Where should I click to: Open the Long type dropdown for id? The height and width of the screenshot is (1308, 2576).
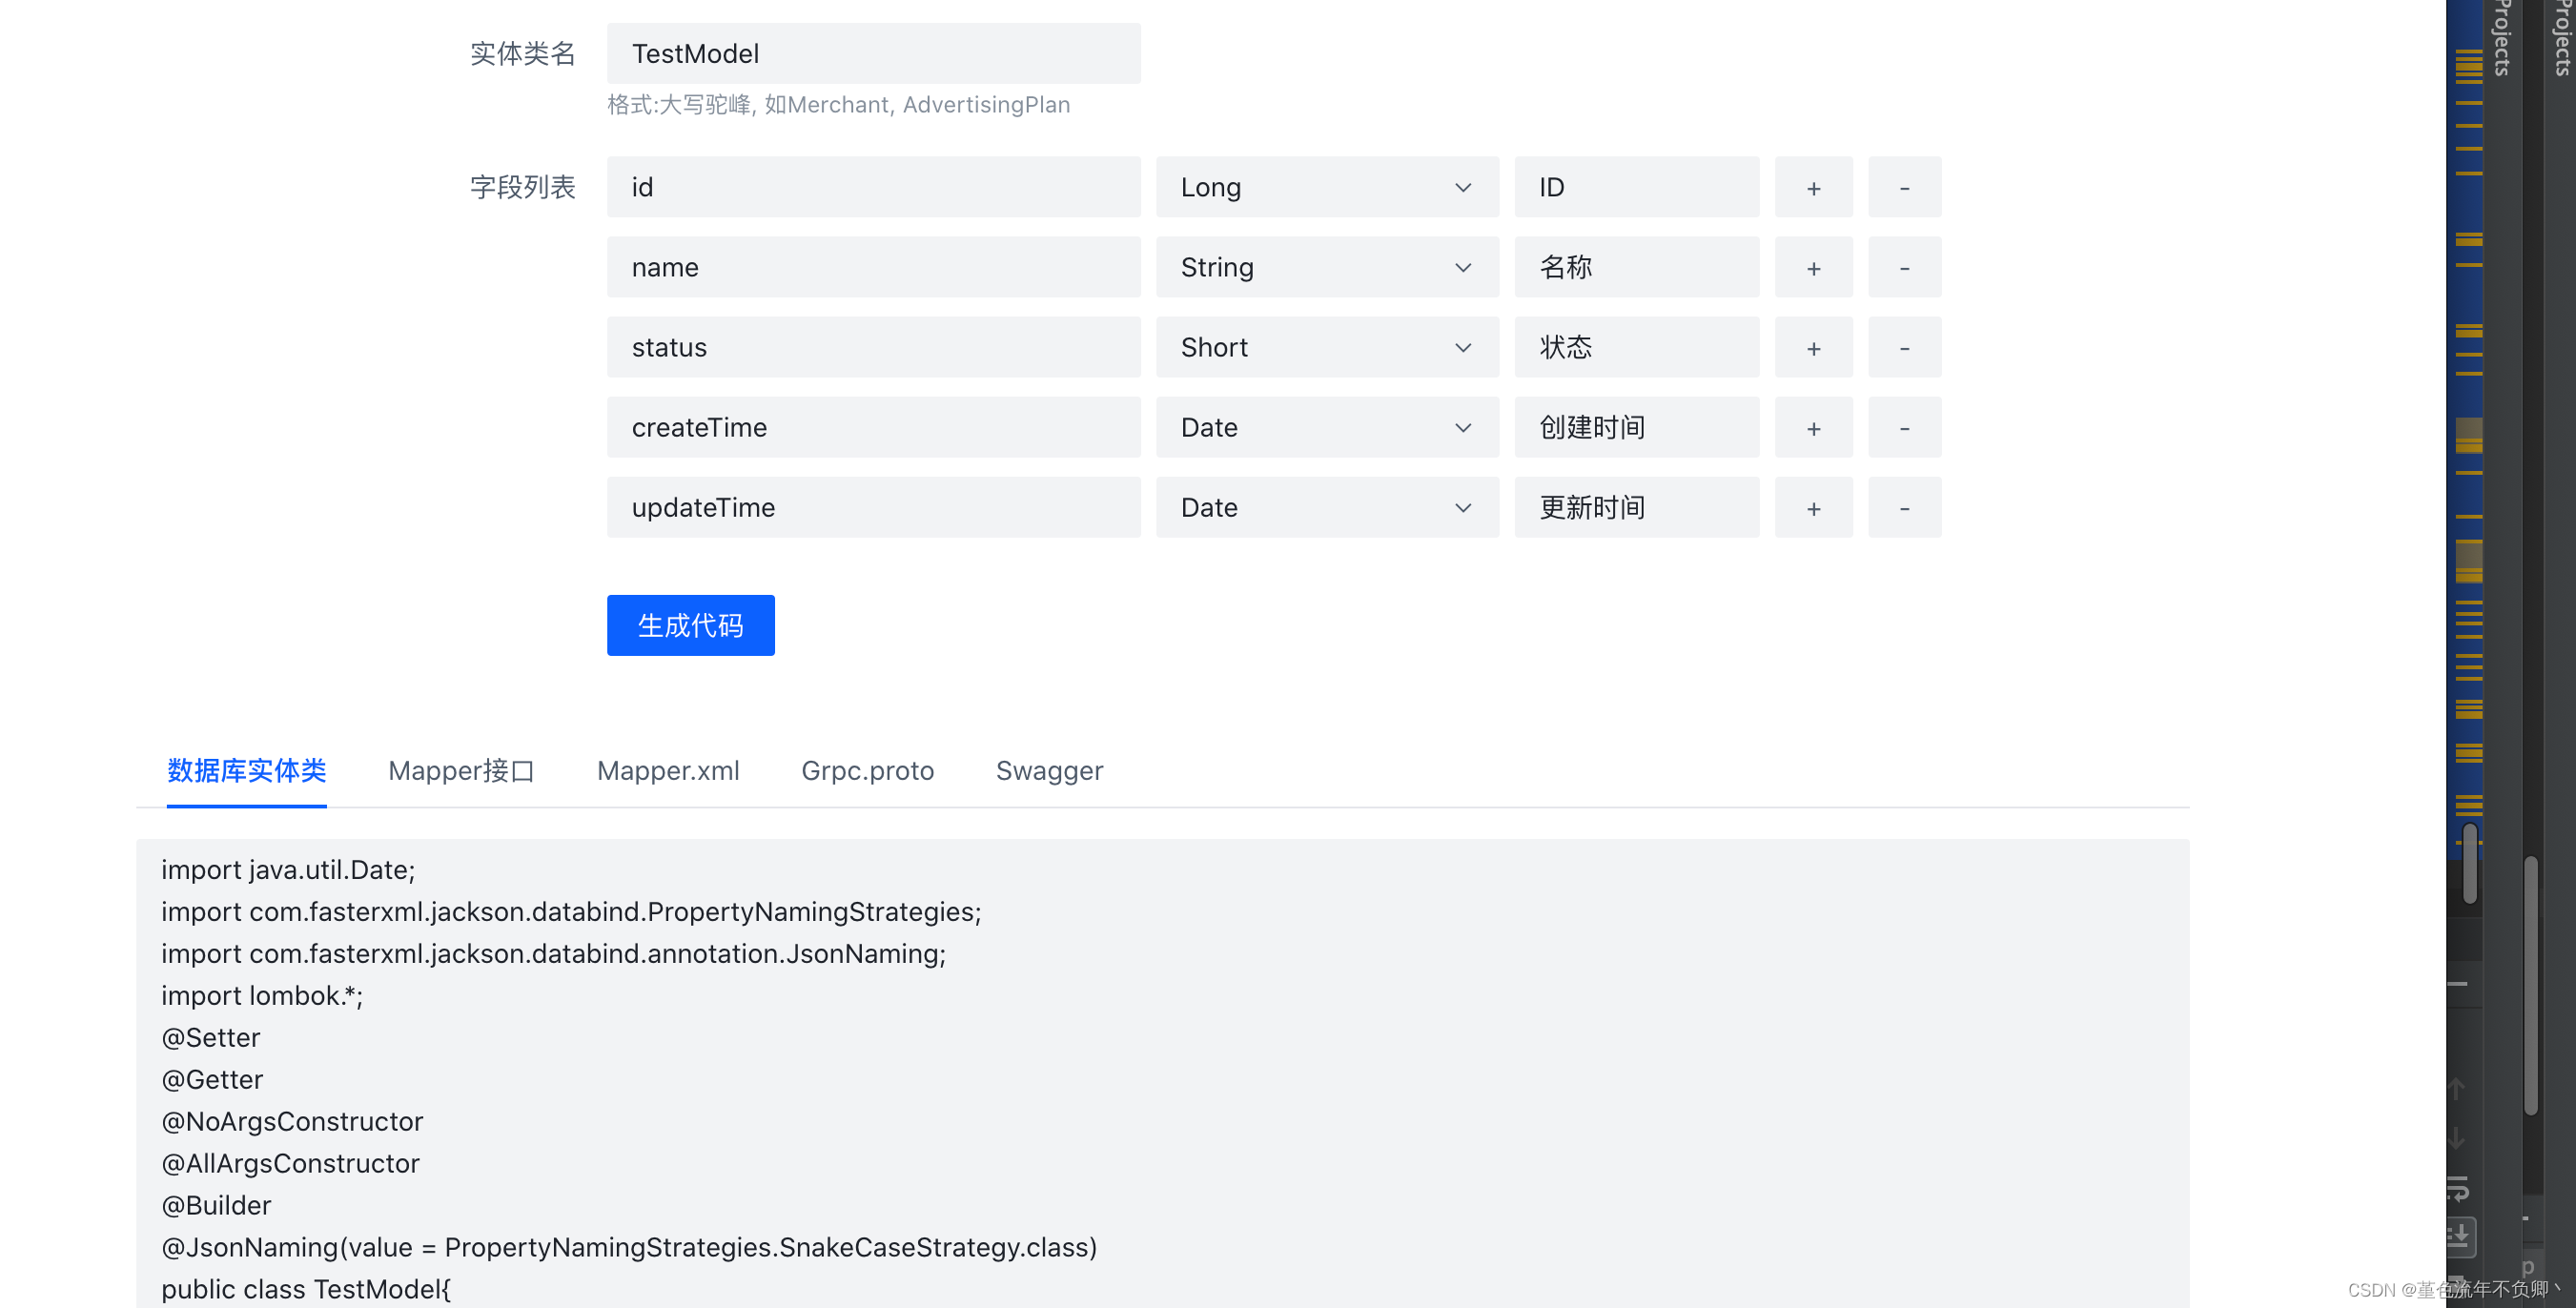1326,187
